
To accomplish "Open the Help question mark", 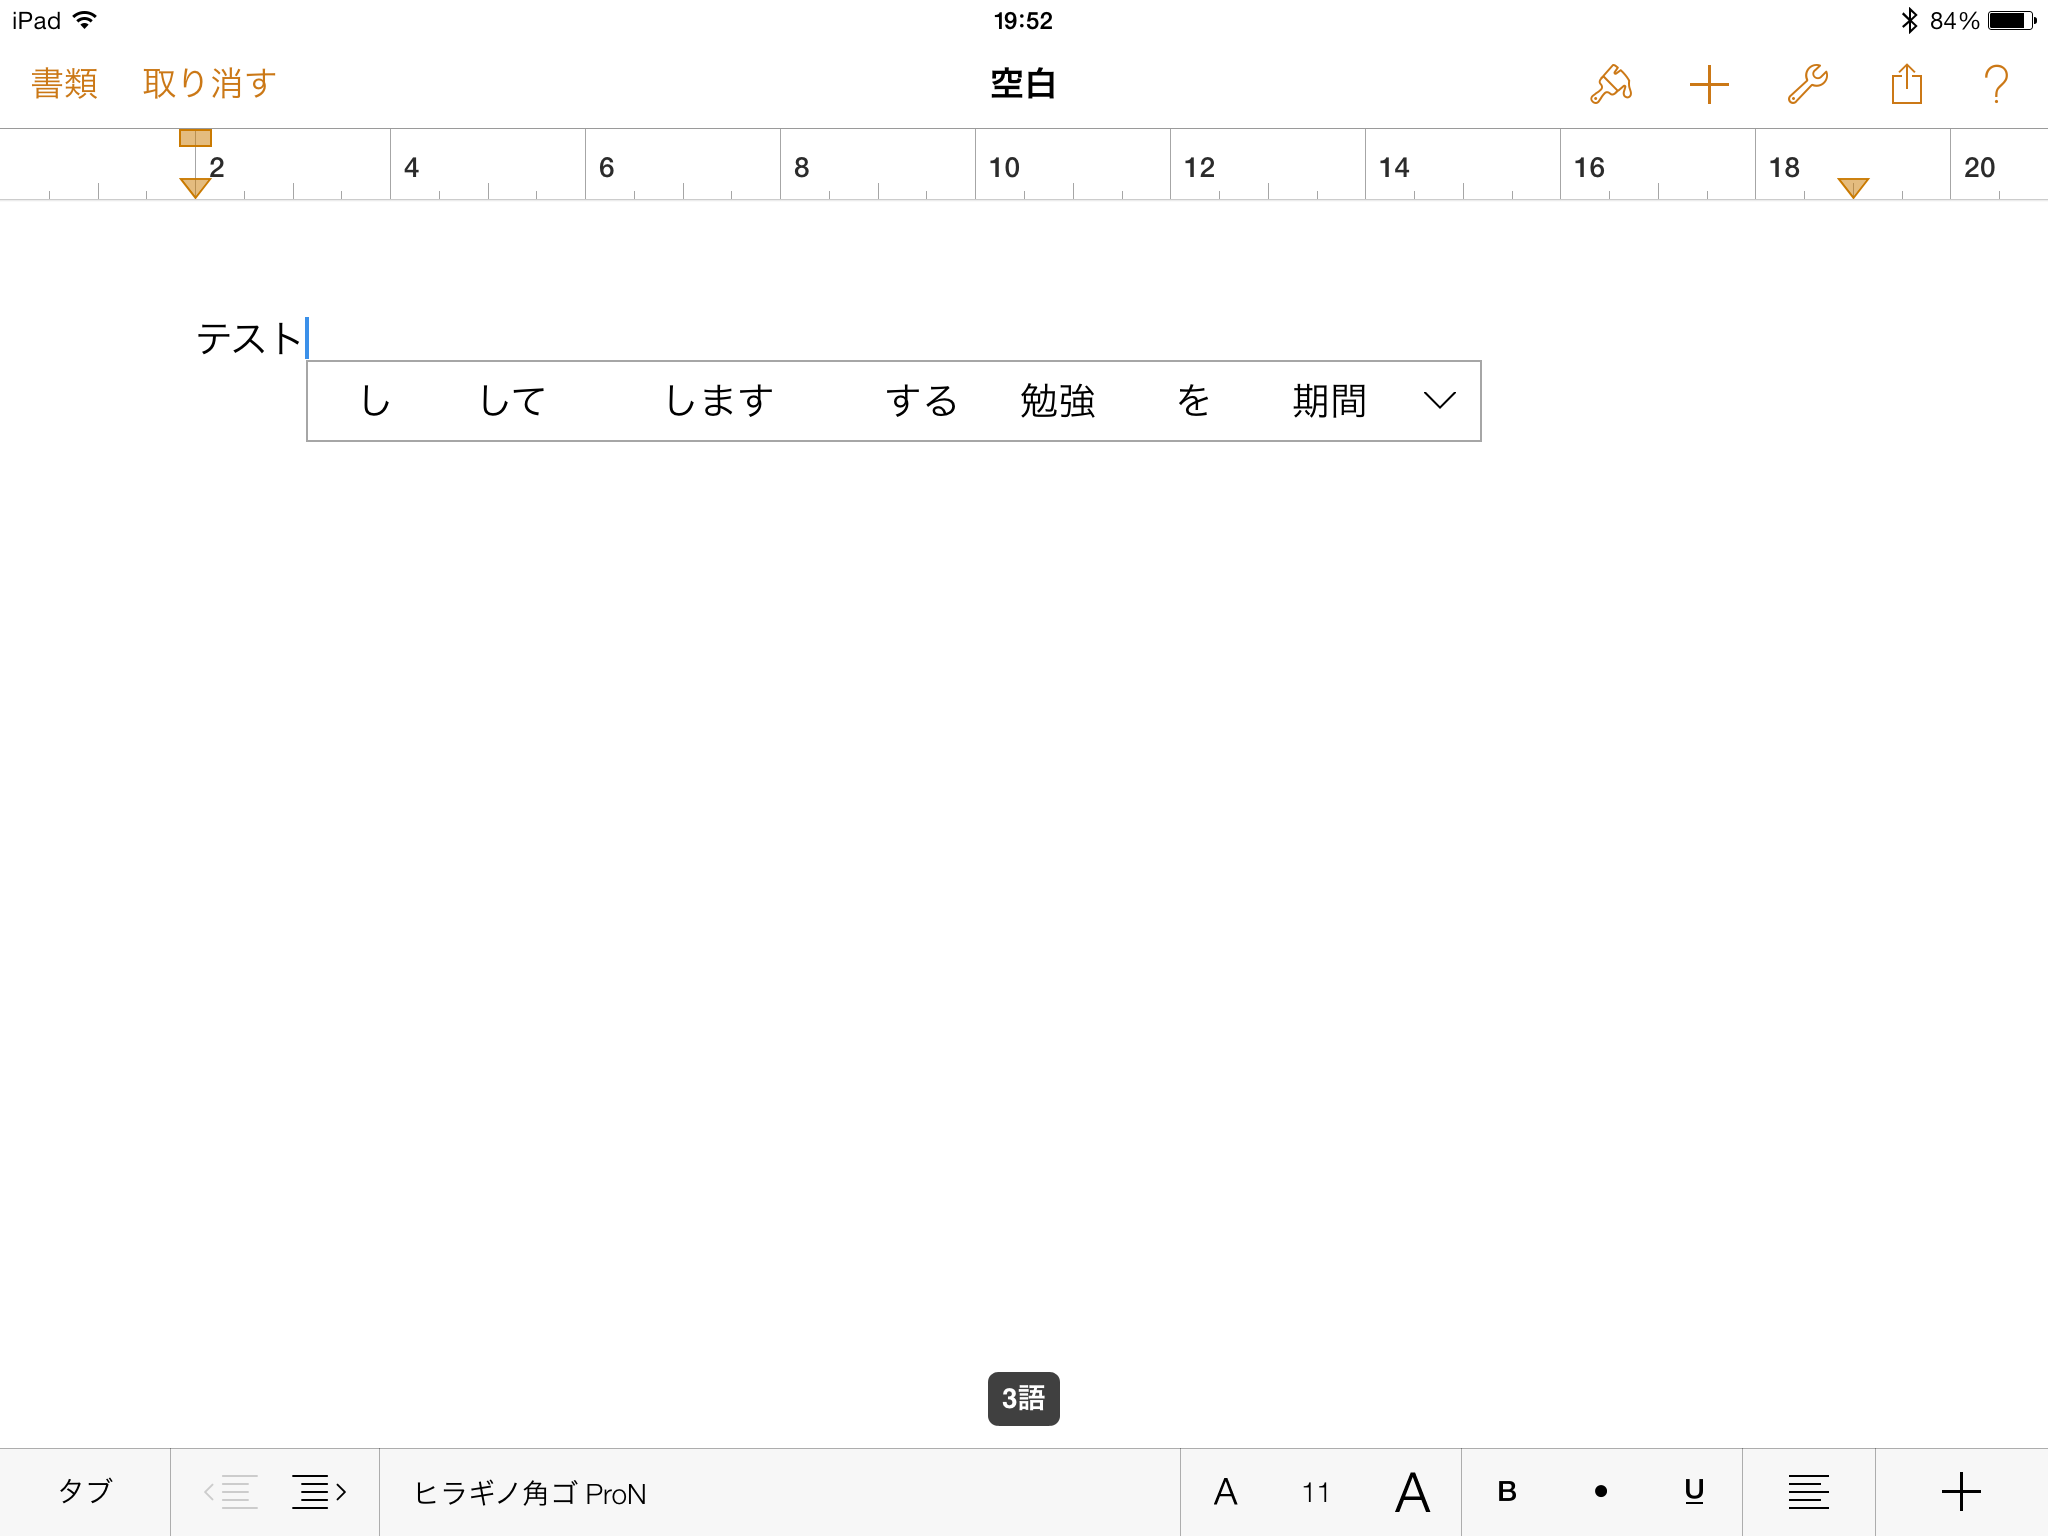I will 1996,84.
